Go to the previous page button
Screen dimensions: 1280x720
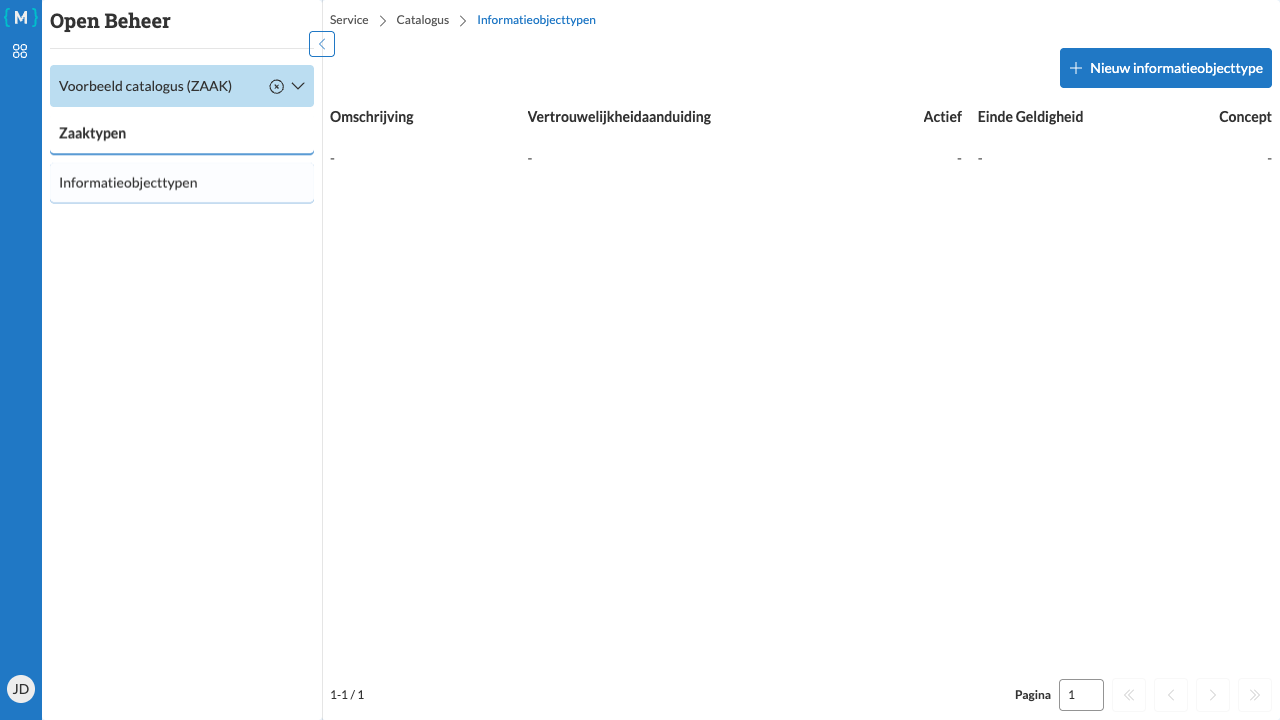1171,695
